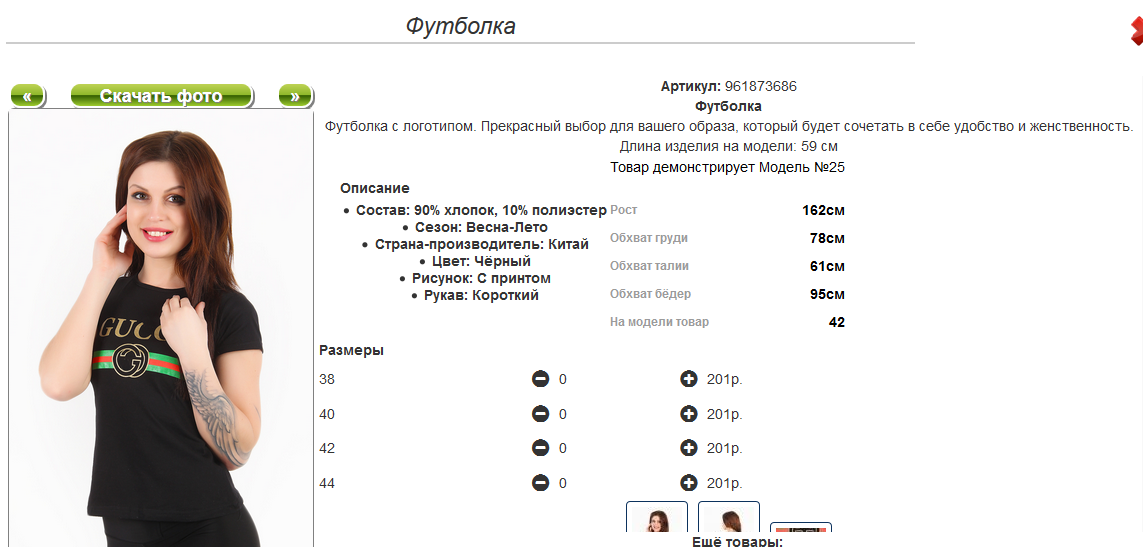Decrease quantity for size 42
1143x547 pixels.
pos(540,448)
